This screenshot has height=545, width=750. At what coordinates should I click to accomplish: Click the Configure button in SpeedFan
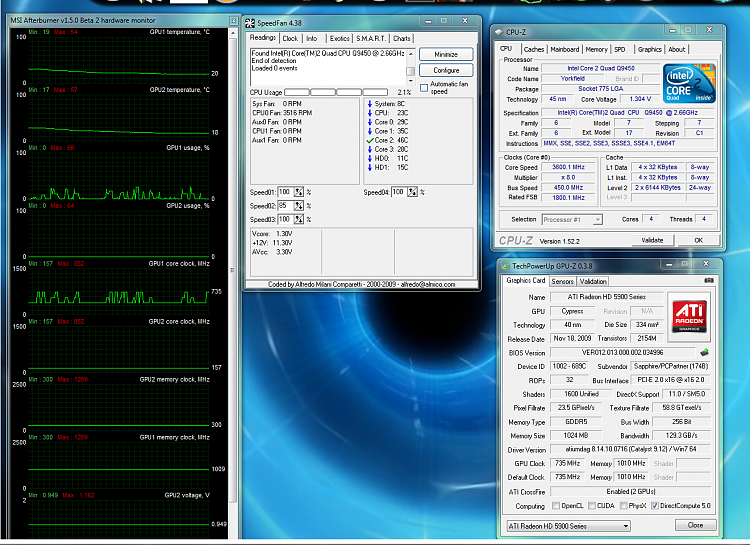[446, 70]
